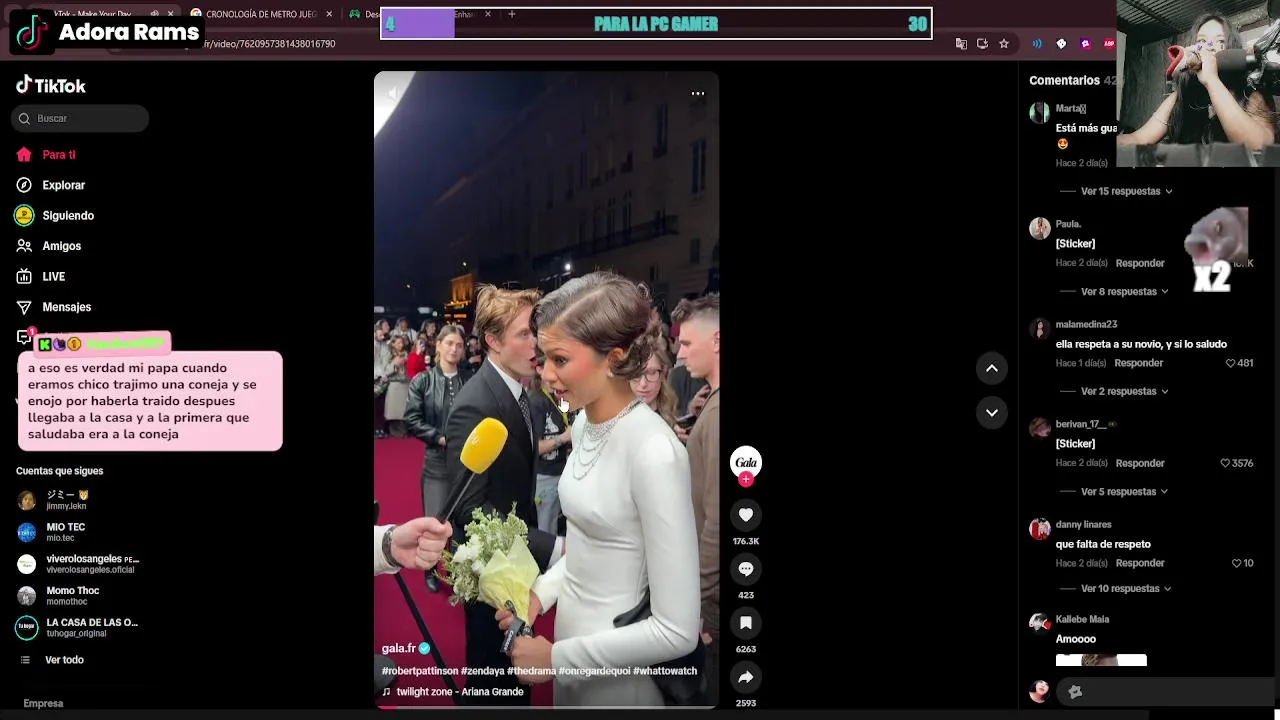Open the Empresa footer link
1280x720 pixels.
tap(43, 703)
